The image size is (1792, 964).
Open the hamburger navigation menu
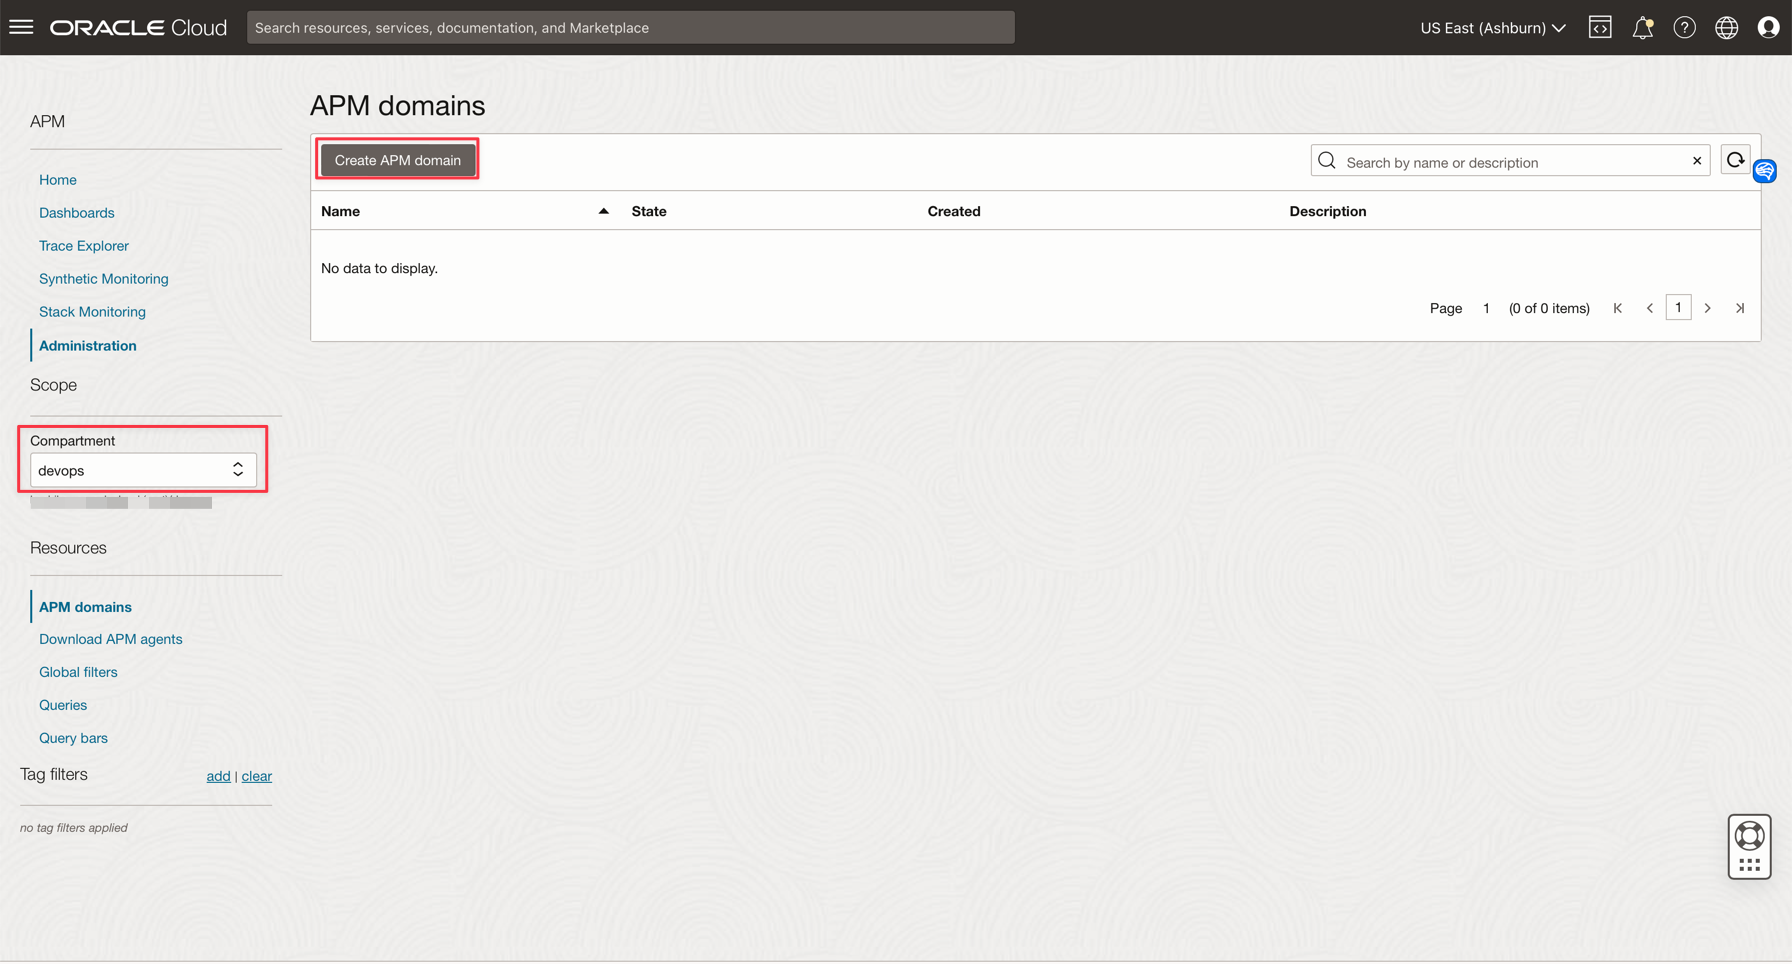[x=21, y=27]
